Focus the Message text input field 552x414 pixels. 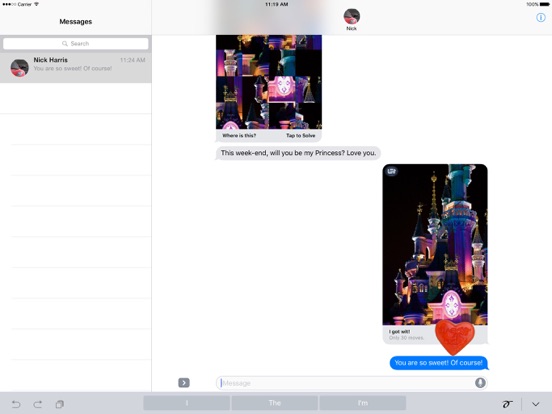[x=351, y=383]
